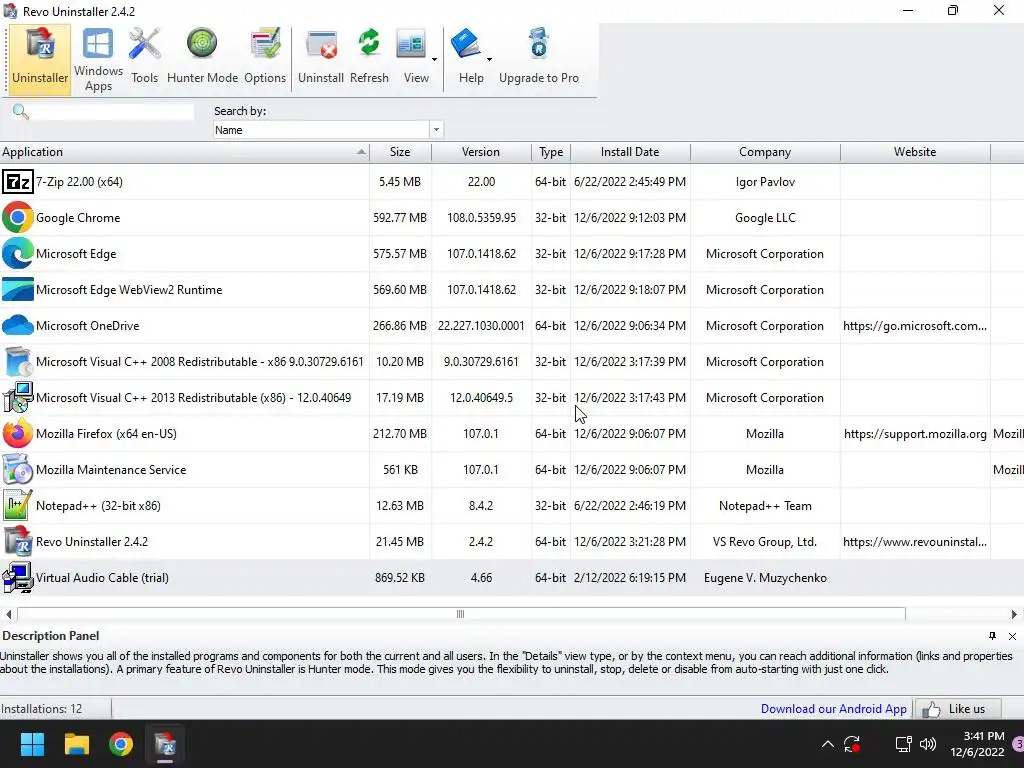Switch to Windows Apps view
The image size is (1024, 768).
click(98, 59)
